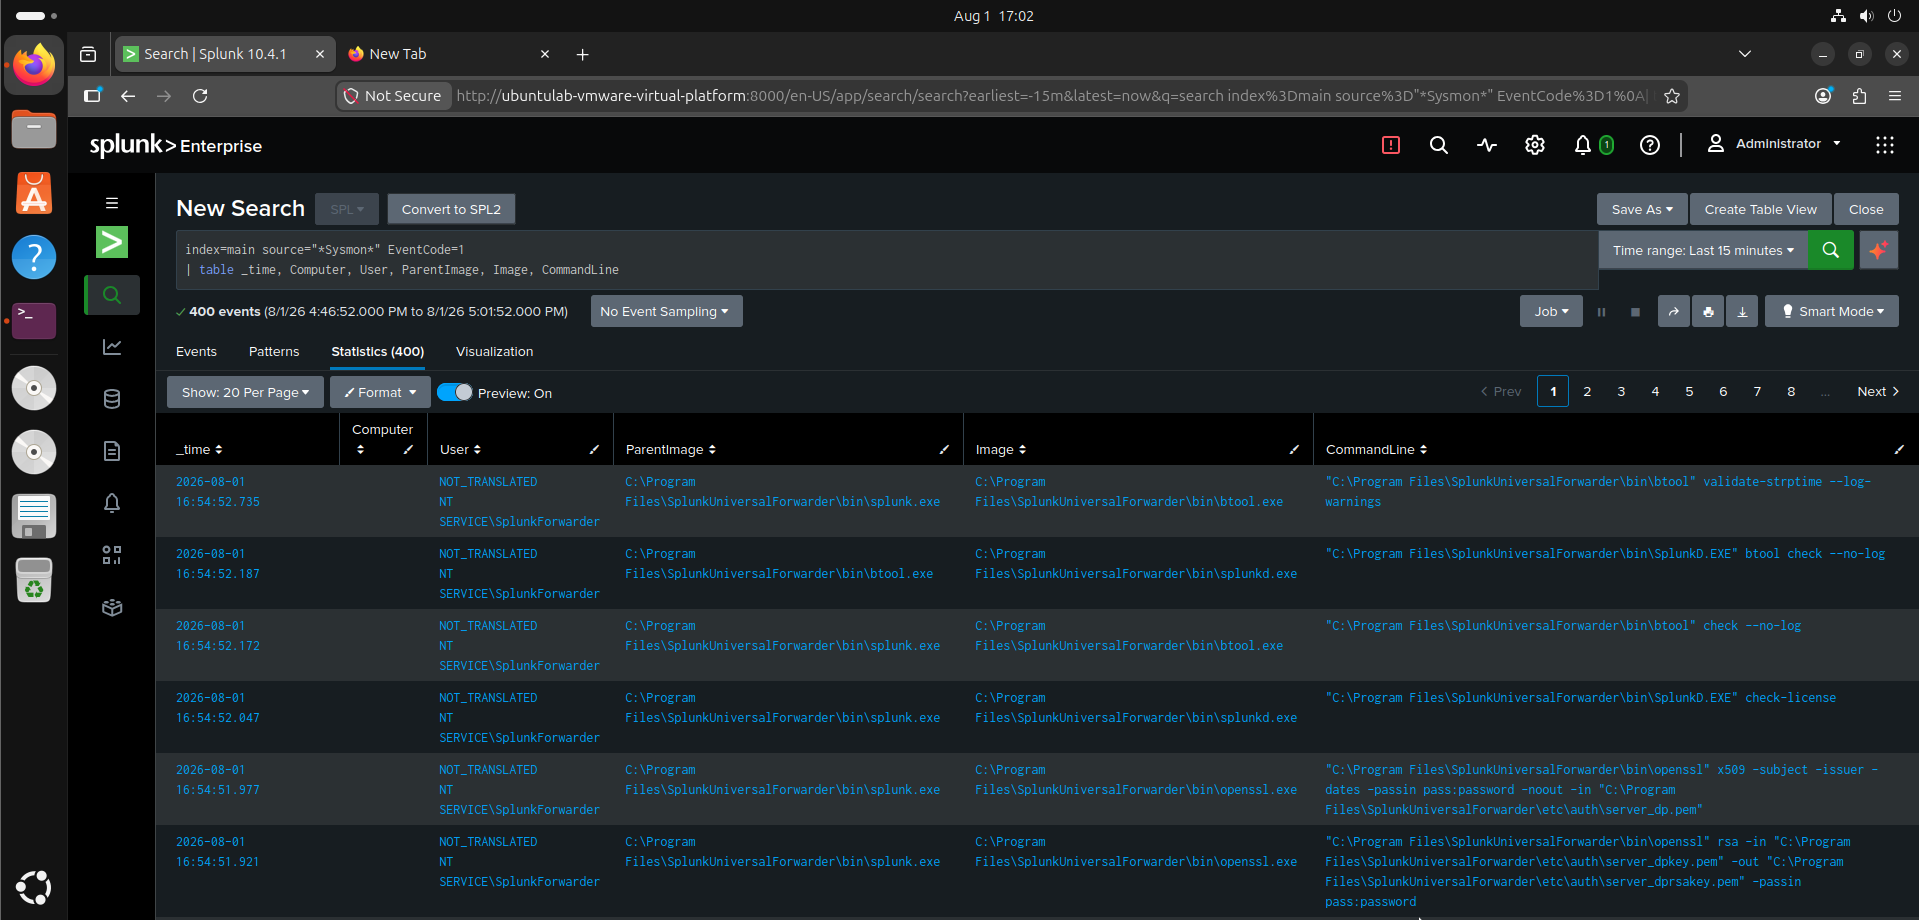Open Splunk help question mark
1919x920 pixels.
(x=1650, y=145)
